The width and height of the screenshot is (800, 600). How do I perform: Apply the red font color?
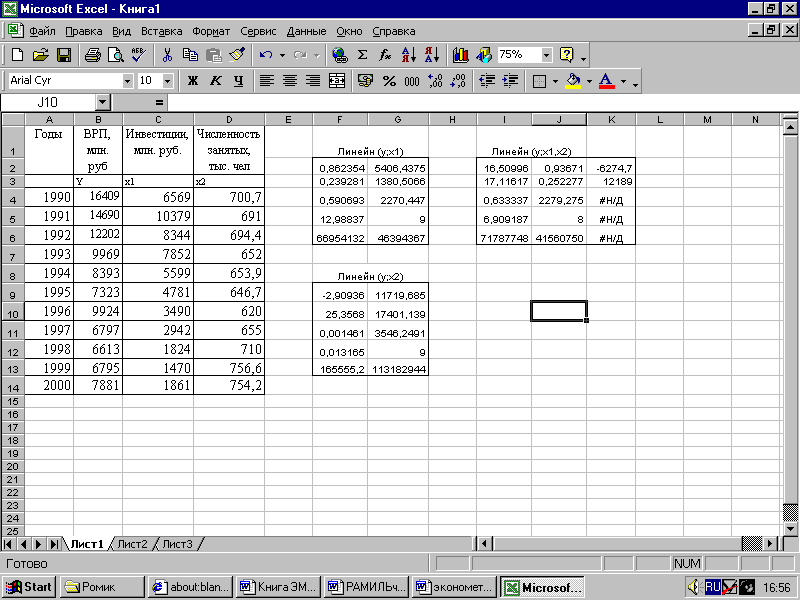606,81
